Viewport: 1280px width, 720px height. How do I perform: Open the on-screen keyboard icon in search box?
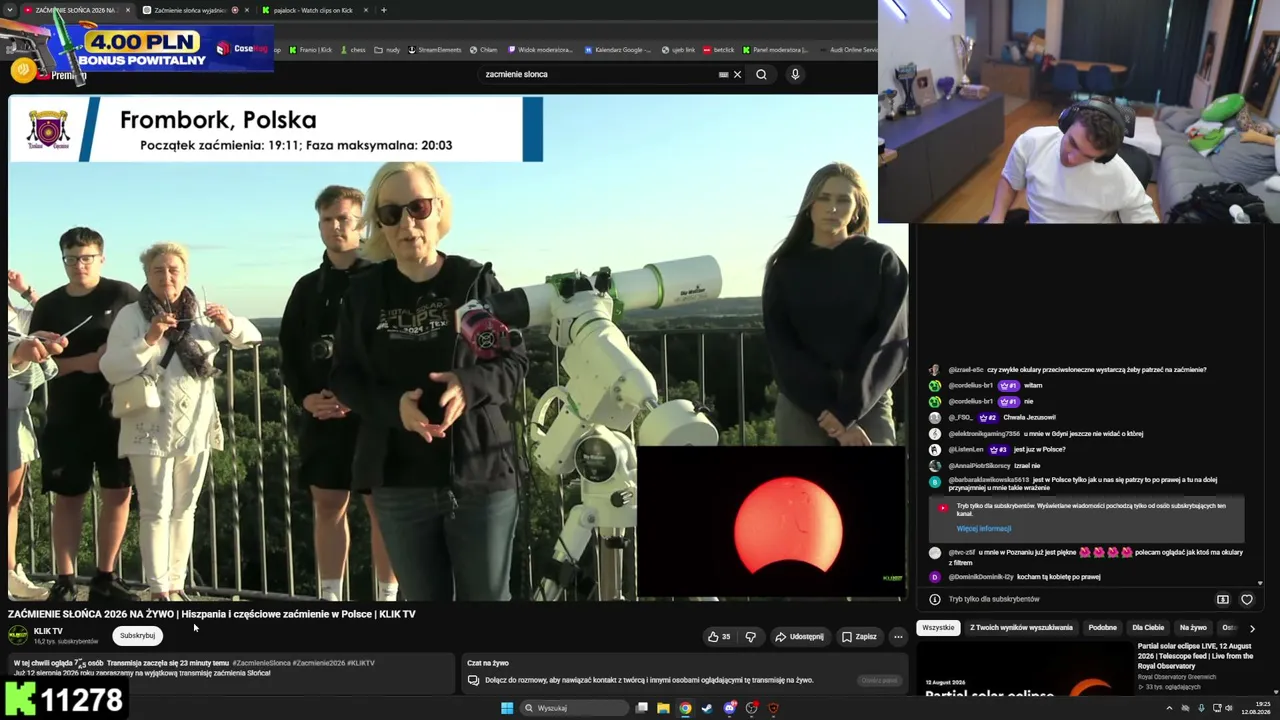(x=723, y=74)
